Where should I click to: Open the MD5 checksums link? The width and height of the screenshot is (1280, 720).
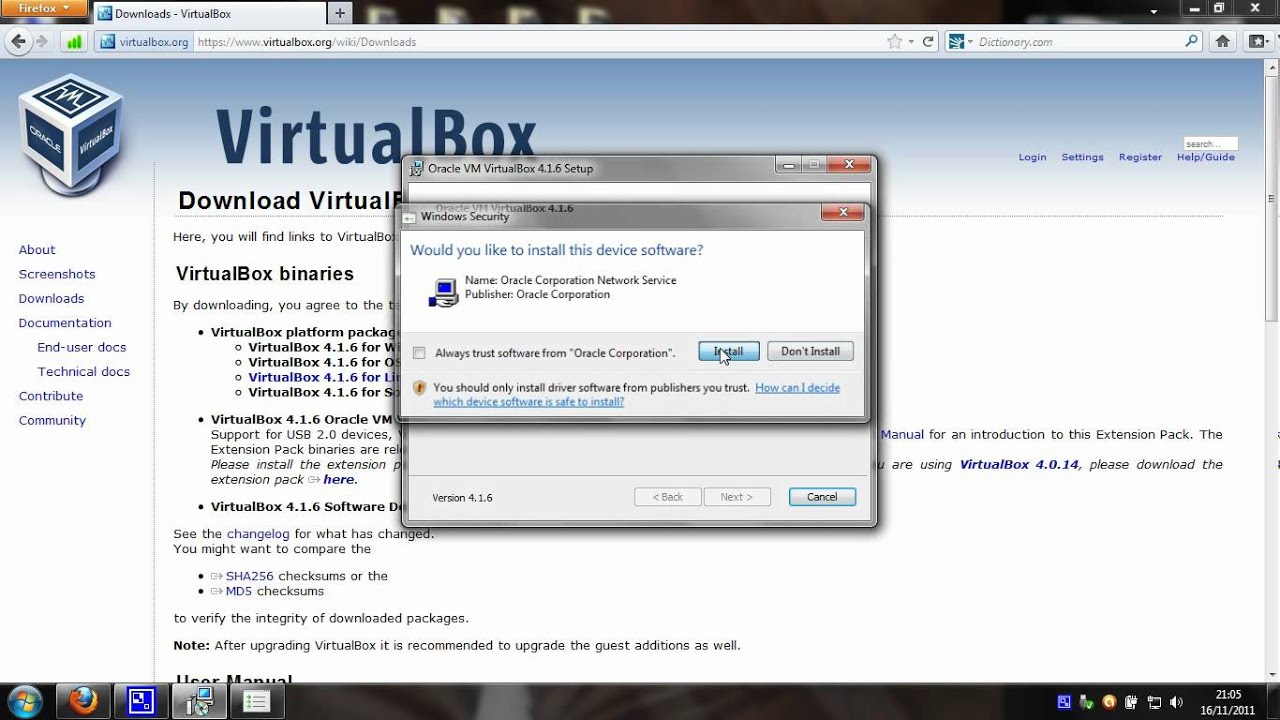(239, 591)
